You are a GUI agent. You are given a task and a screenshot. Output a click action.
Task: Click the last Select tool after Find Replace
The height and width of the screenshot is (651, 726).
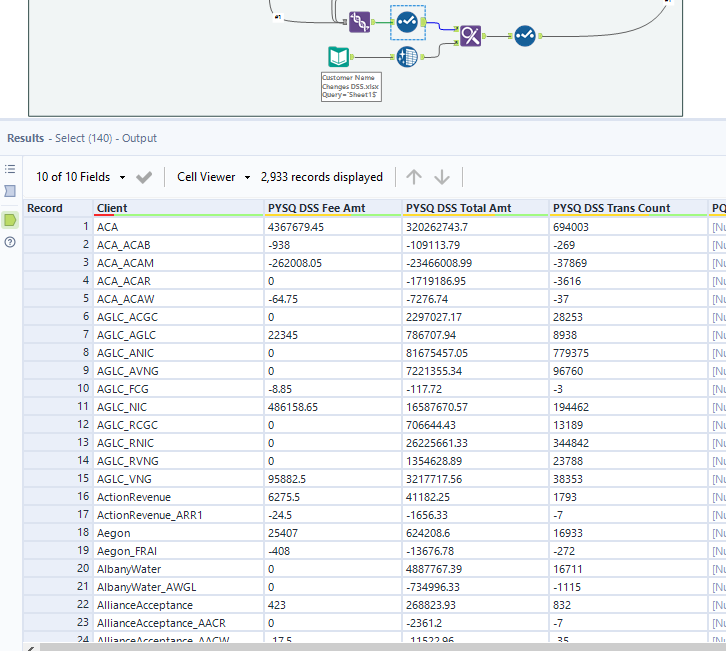[525, 37]
